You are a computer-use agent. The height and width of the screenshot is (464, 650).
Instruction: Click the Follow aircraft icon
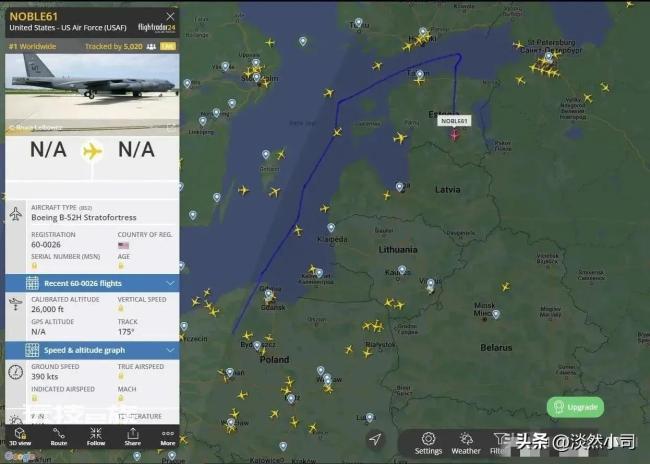[96, 437]
